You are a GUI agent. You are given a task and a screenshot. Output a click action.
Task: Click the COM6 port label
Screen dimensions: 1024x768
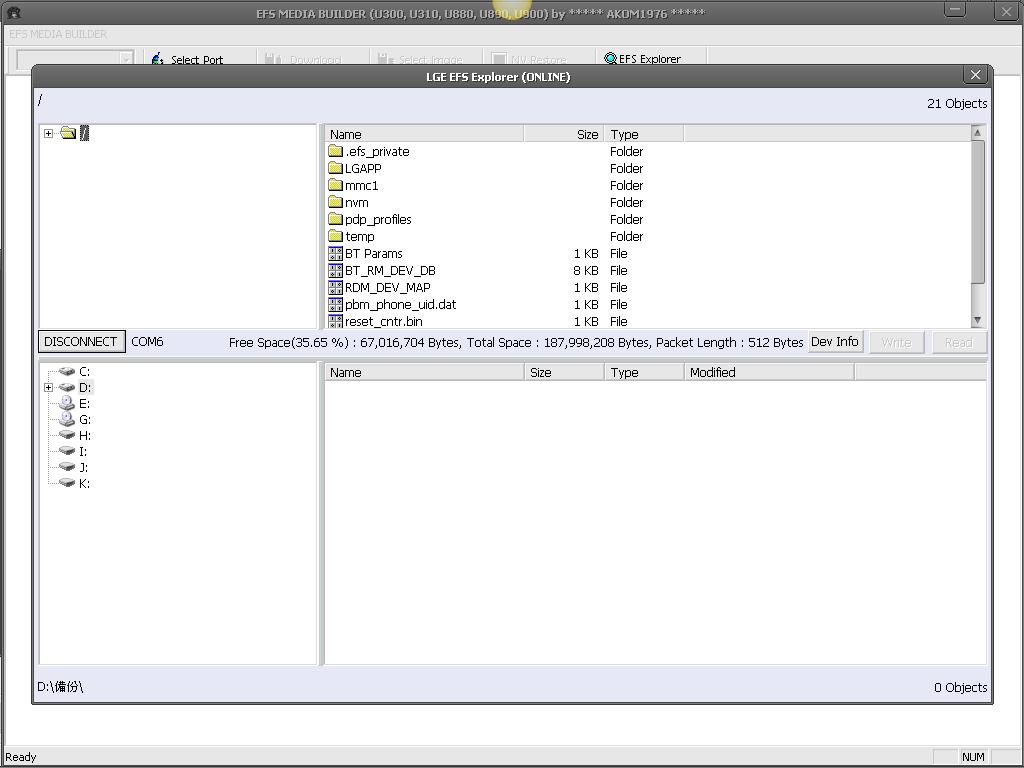[147, 342]
